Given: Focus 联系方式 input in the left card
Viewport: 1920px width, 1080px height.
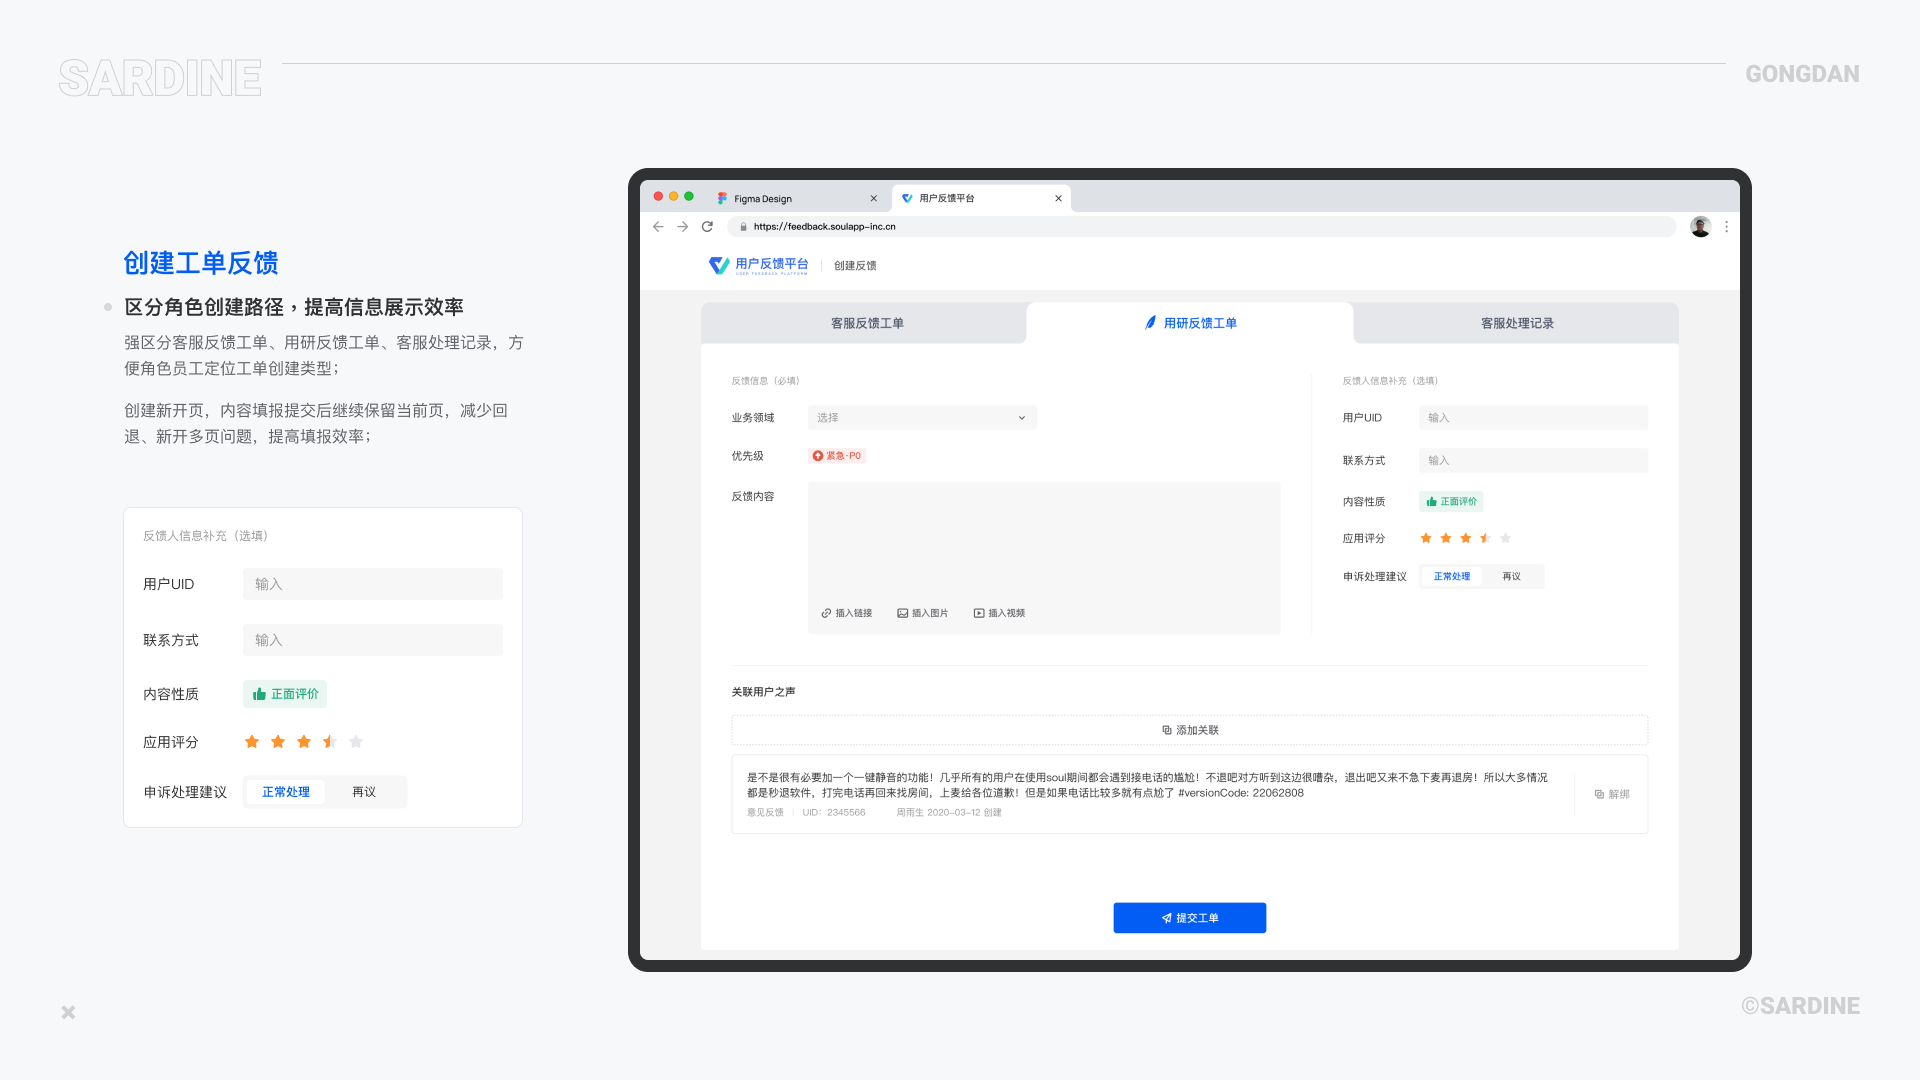Looking at the screenshot, I should [373, 640].
